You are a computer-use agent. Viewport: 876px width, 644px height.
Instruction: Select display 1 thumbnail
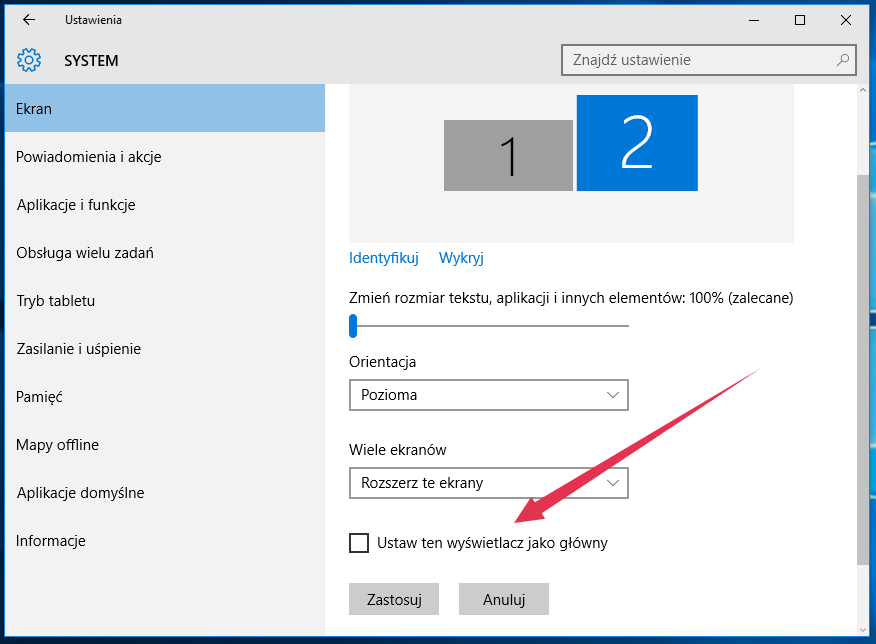tap(508, 155)
